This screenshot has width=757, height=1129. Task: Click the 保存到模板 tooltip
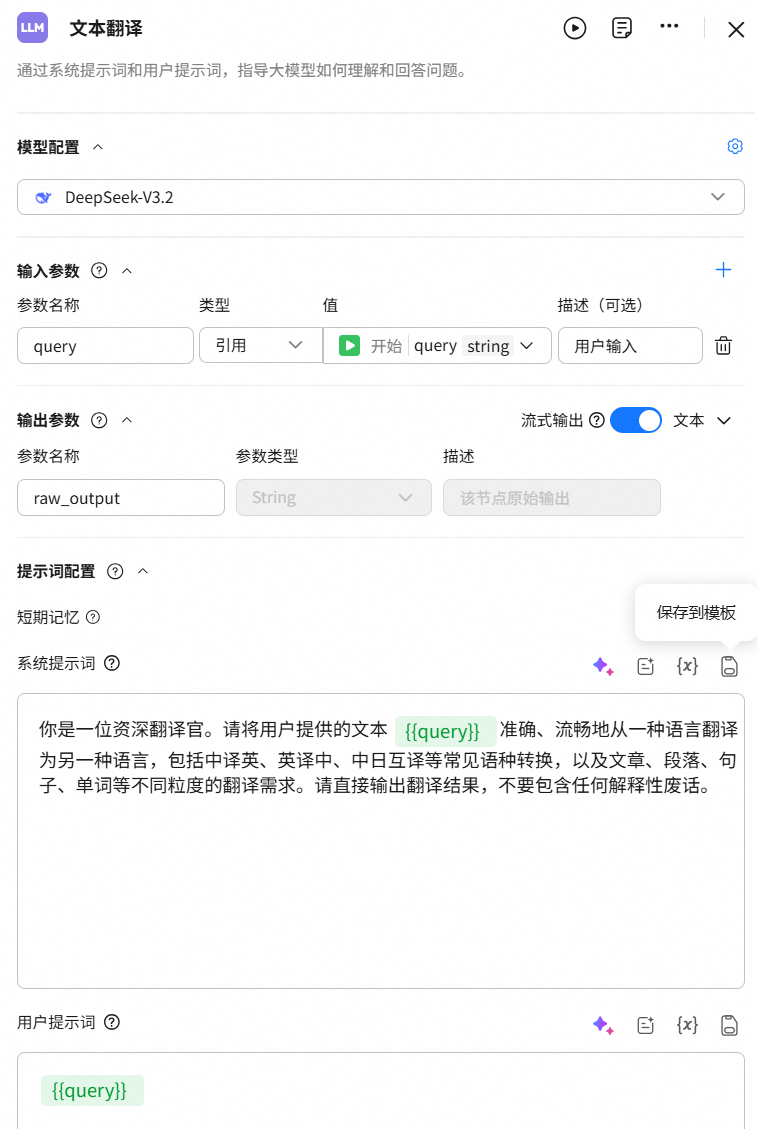pyautogui.click(x=696, y=613)
